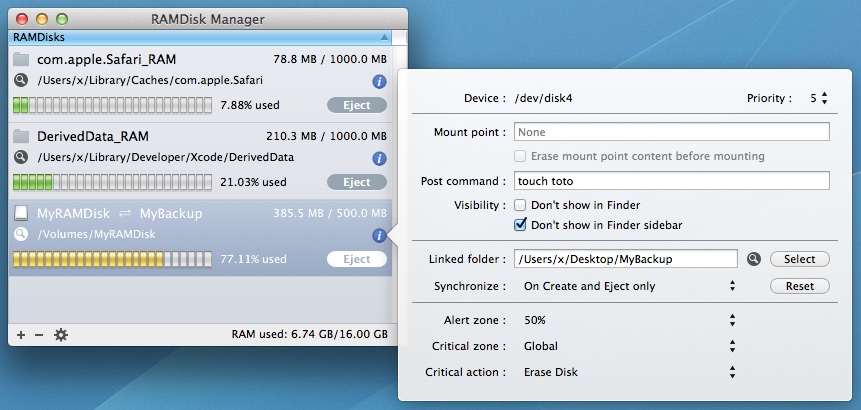Zoom the RAMDisk Manager window

click(62, 19)
